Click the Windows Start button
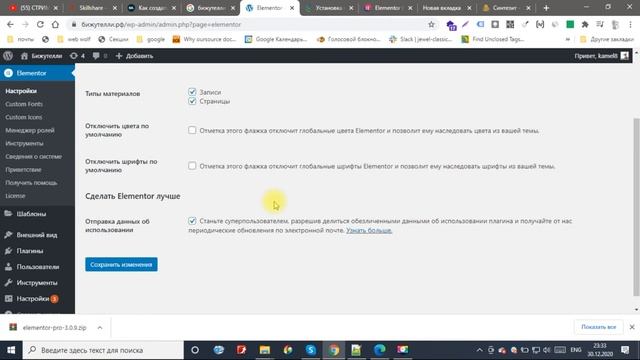The width and height of the screenshot is (640, 360). (x=11, y=350)
